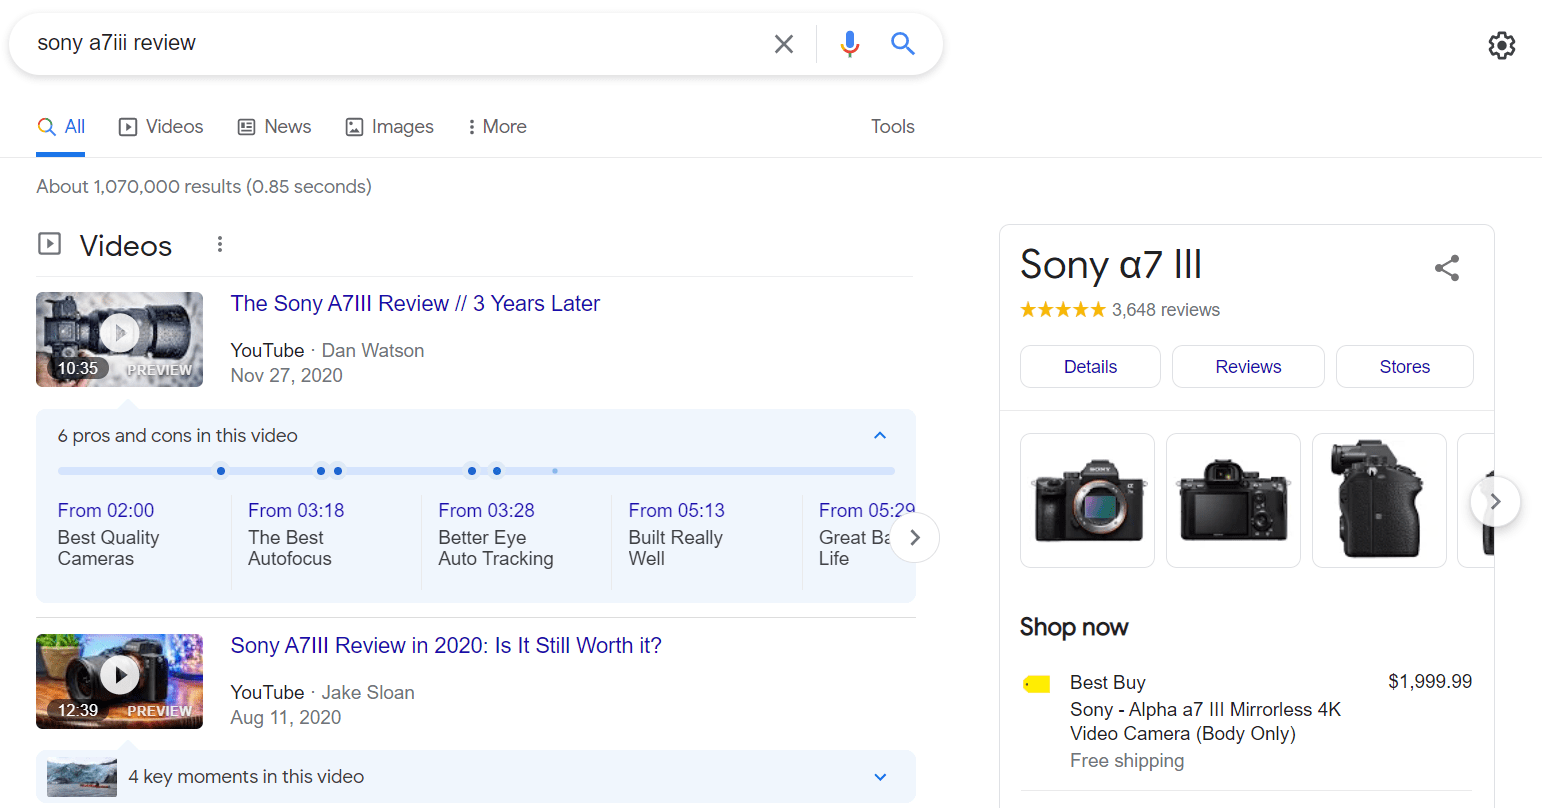Clear the search query with the X icon
1542x808 pixels.
(x=784, y=44)
